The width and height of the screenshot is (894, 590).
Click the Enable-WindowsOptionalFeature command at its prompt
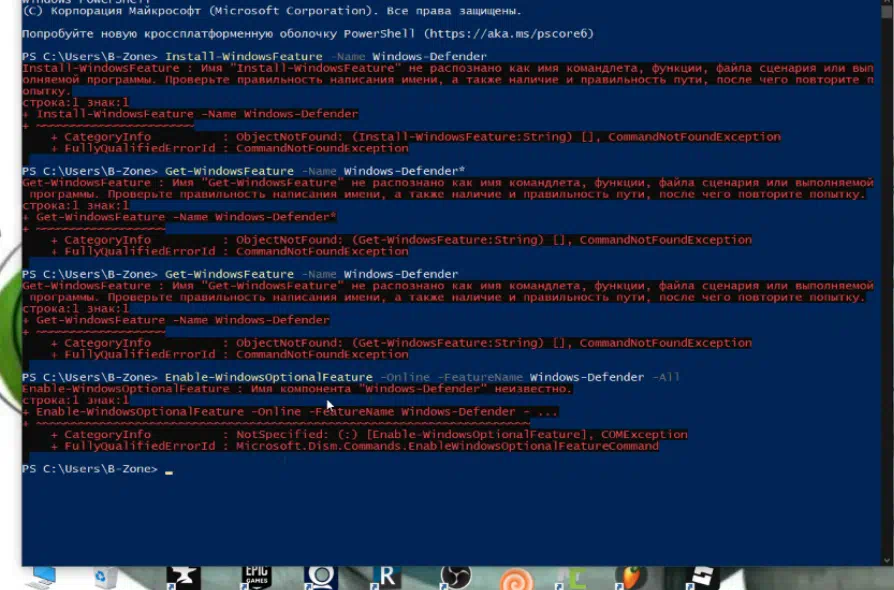point(269,377)
